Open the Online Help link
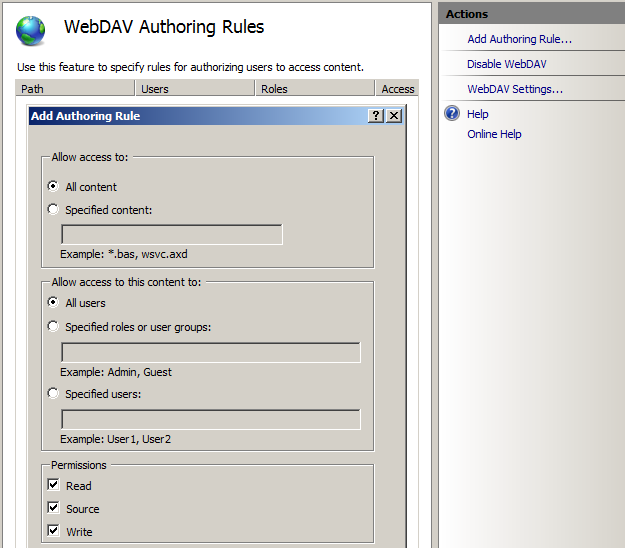Screen dimensions: 625x548 click(494, 134)
